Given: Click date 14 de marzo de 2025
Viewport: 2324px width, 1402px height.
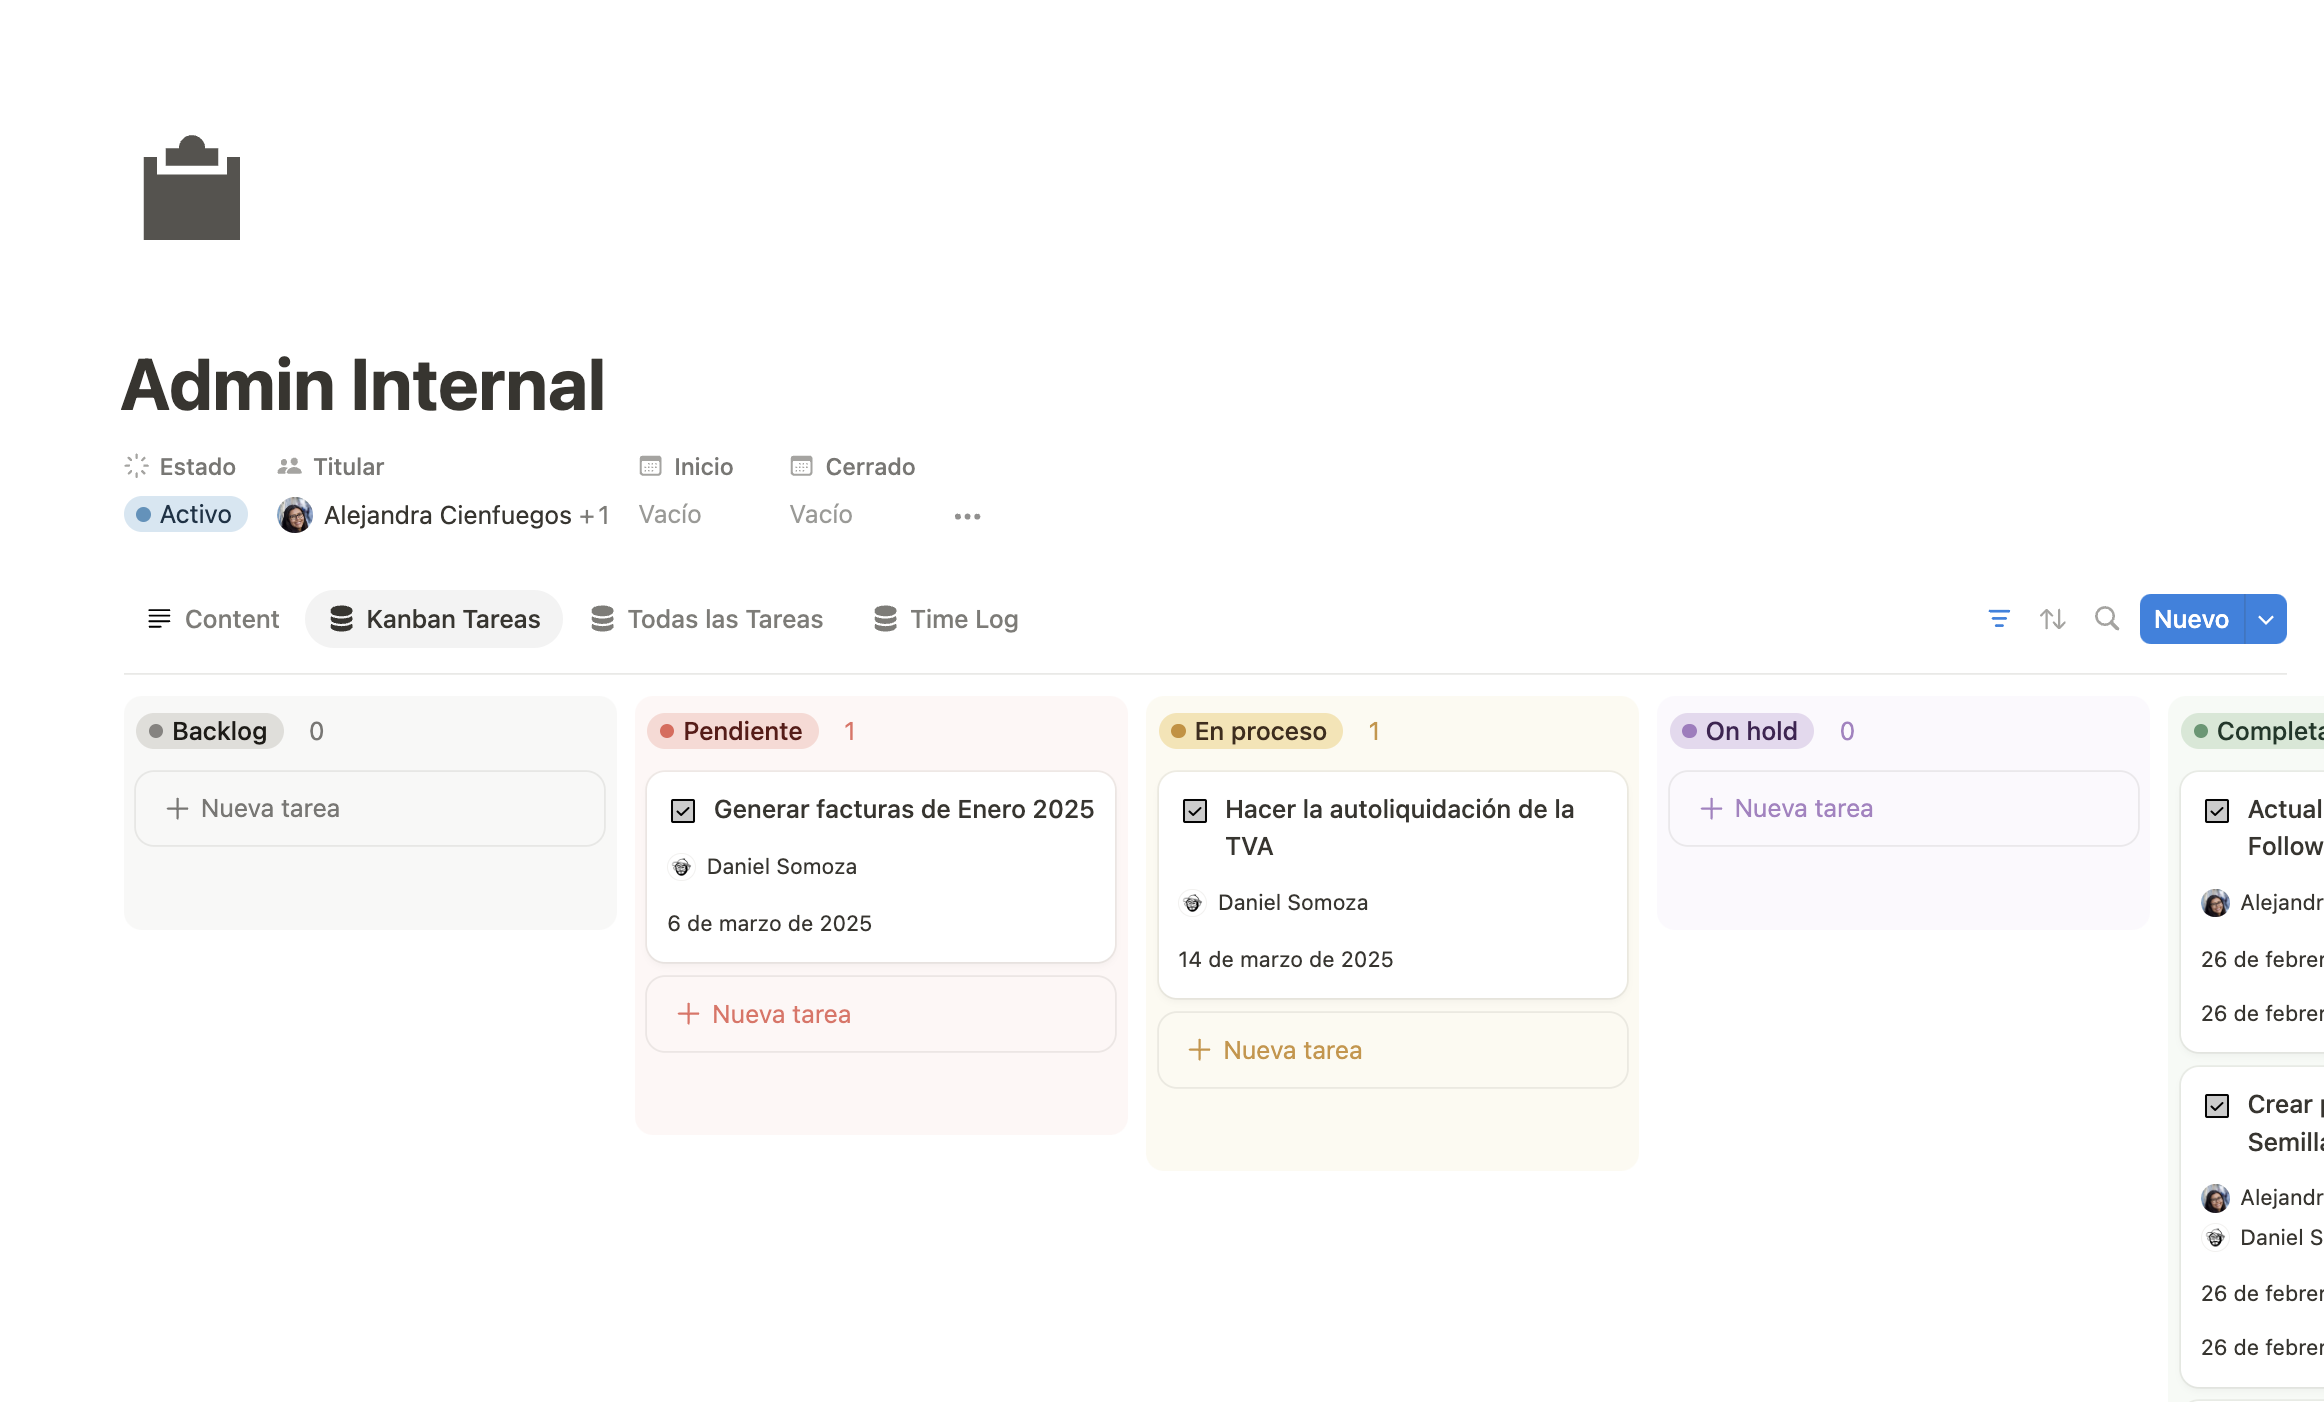Looking at the screenshot, I should (1285, 959).
